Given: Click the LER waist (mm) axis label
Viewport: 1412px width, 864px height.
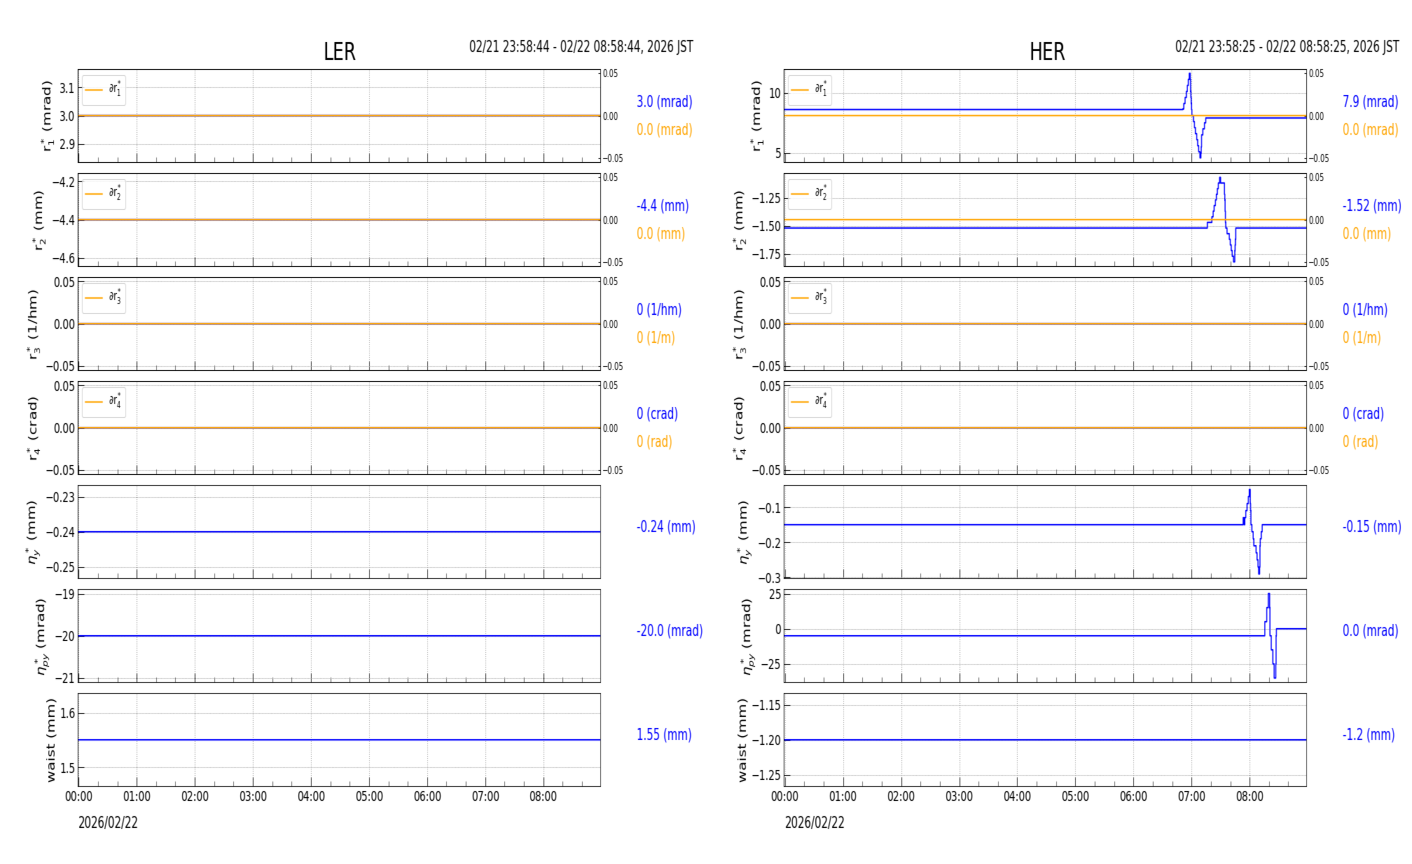Looking at the screenshot, I should coord(50,740).
